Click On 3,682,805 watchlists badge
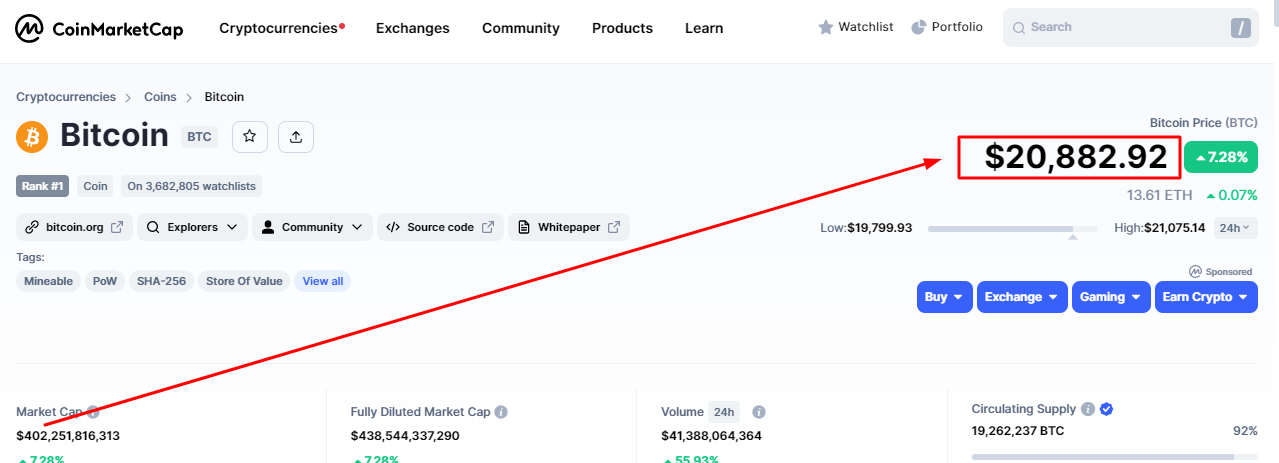Image resolution: width=1279 pixels, height=463 pixels. tap(192, 186)
